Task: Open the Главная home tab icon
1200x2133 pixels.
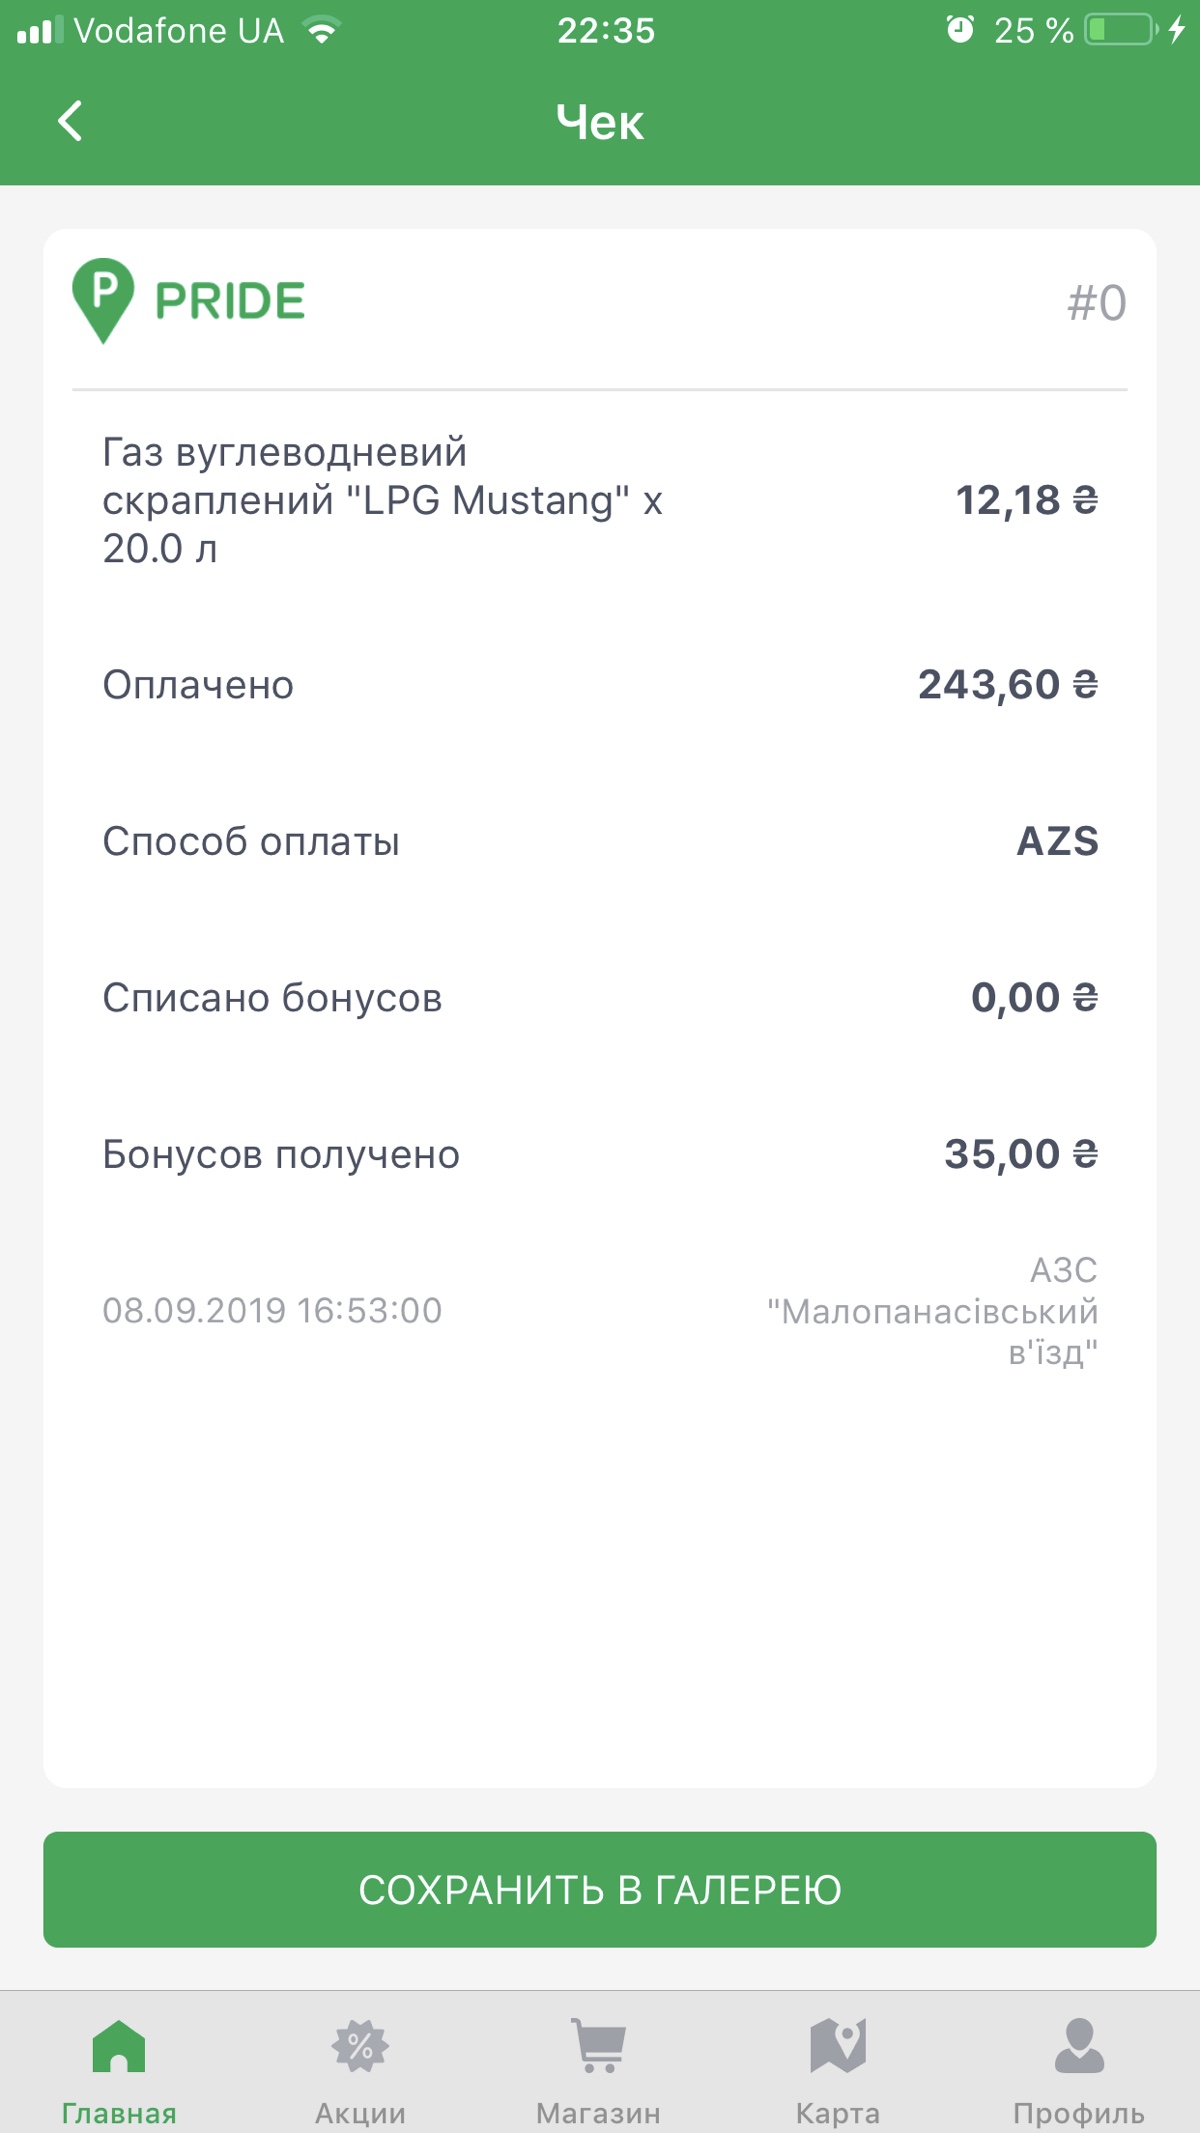Action: [x=119, y=2045]
